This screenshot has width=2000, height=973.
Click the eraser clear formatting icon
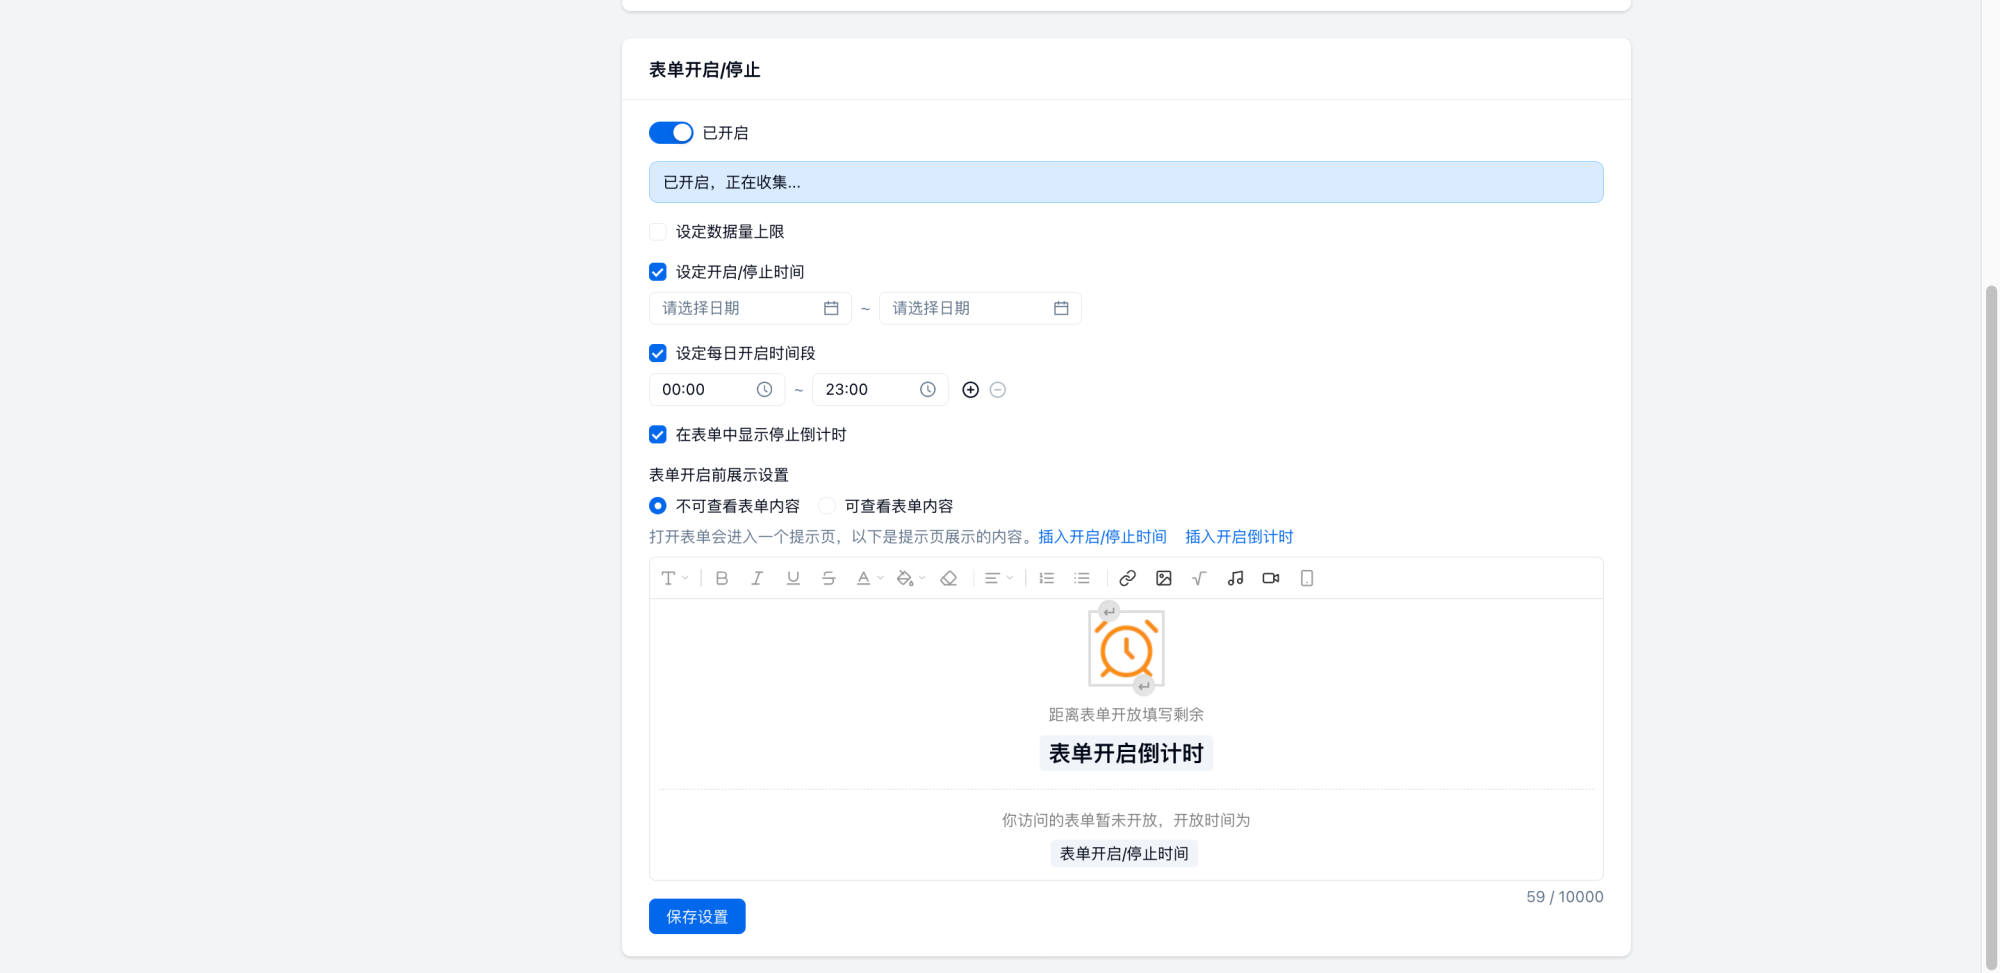(949, 578)
